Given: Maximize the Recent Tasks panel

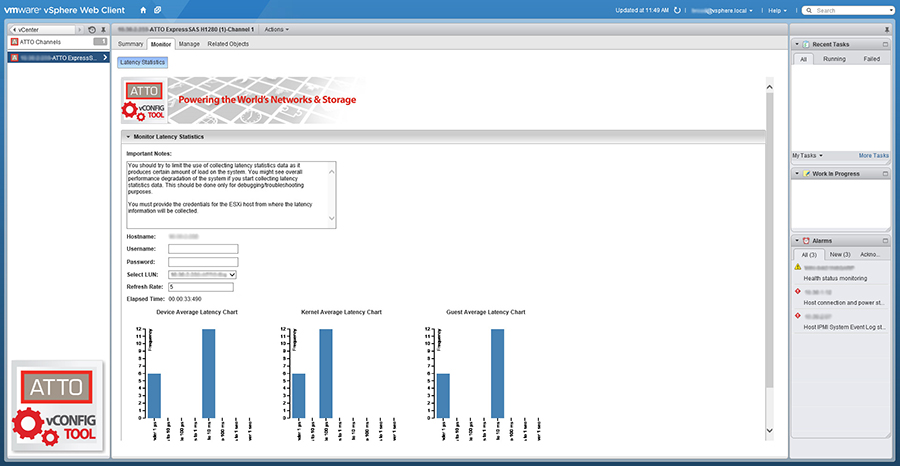Looking at the screenshot, I should click(885, 44).
